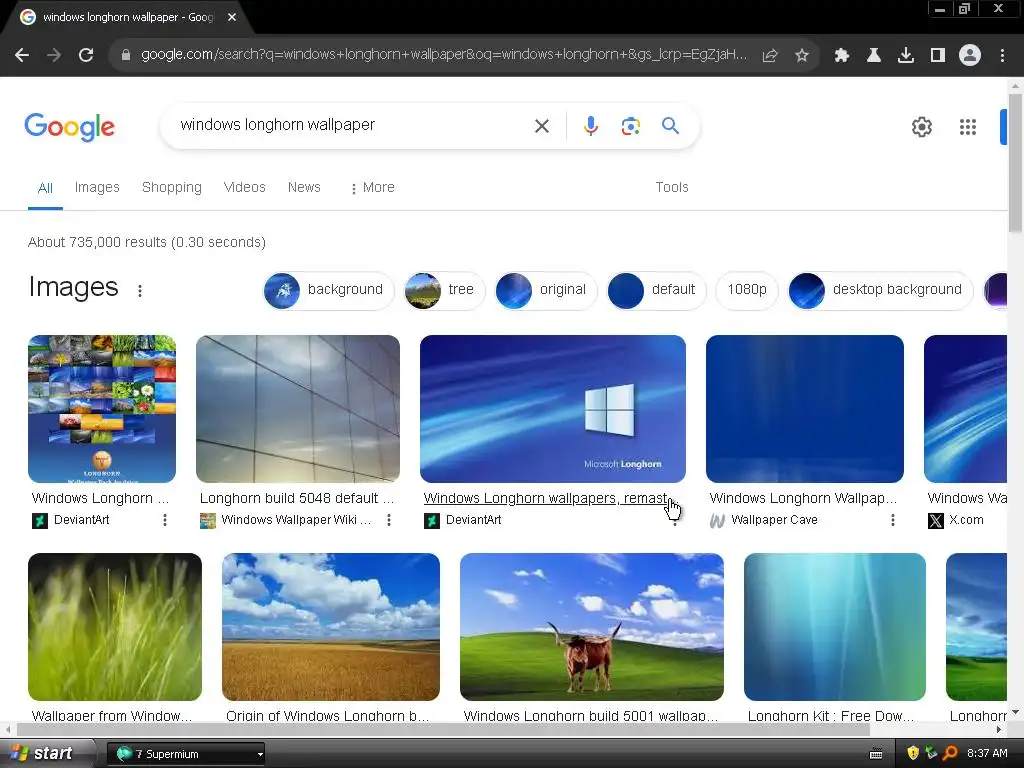
Task: Click the browser address bar URL
Action: click(x=444, y=55)
